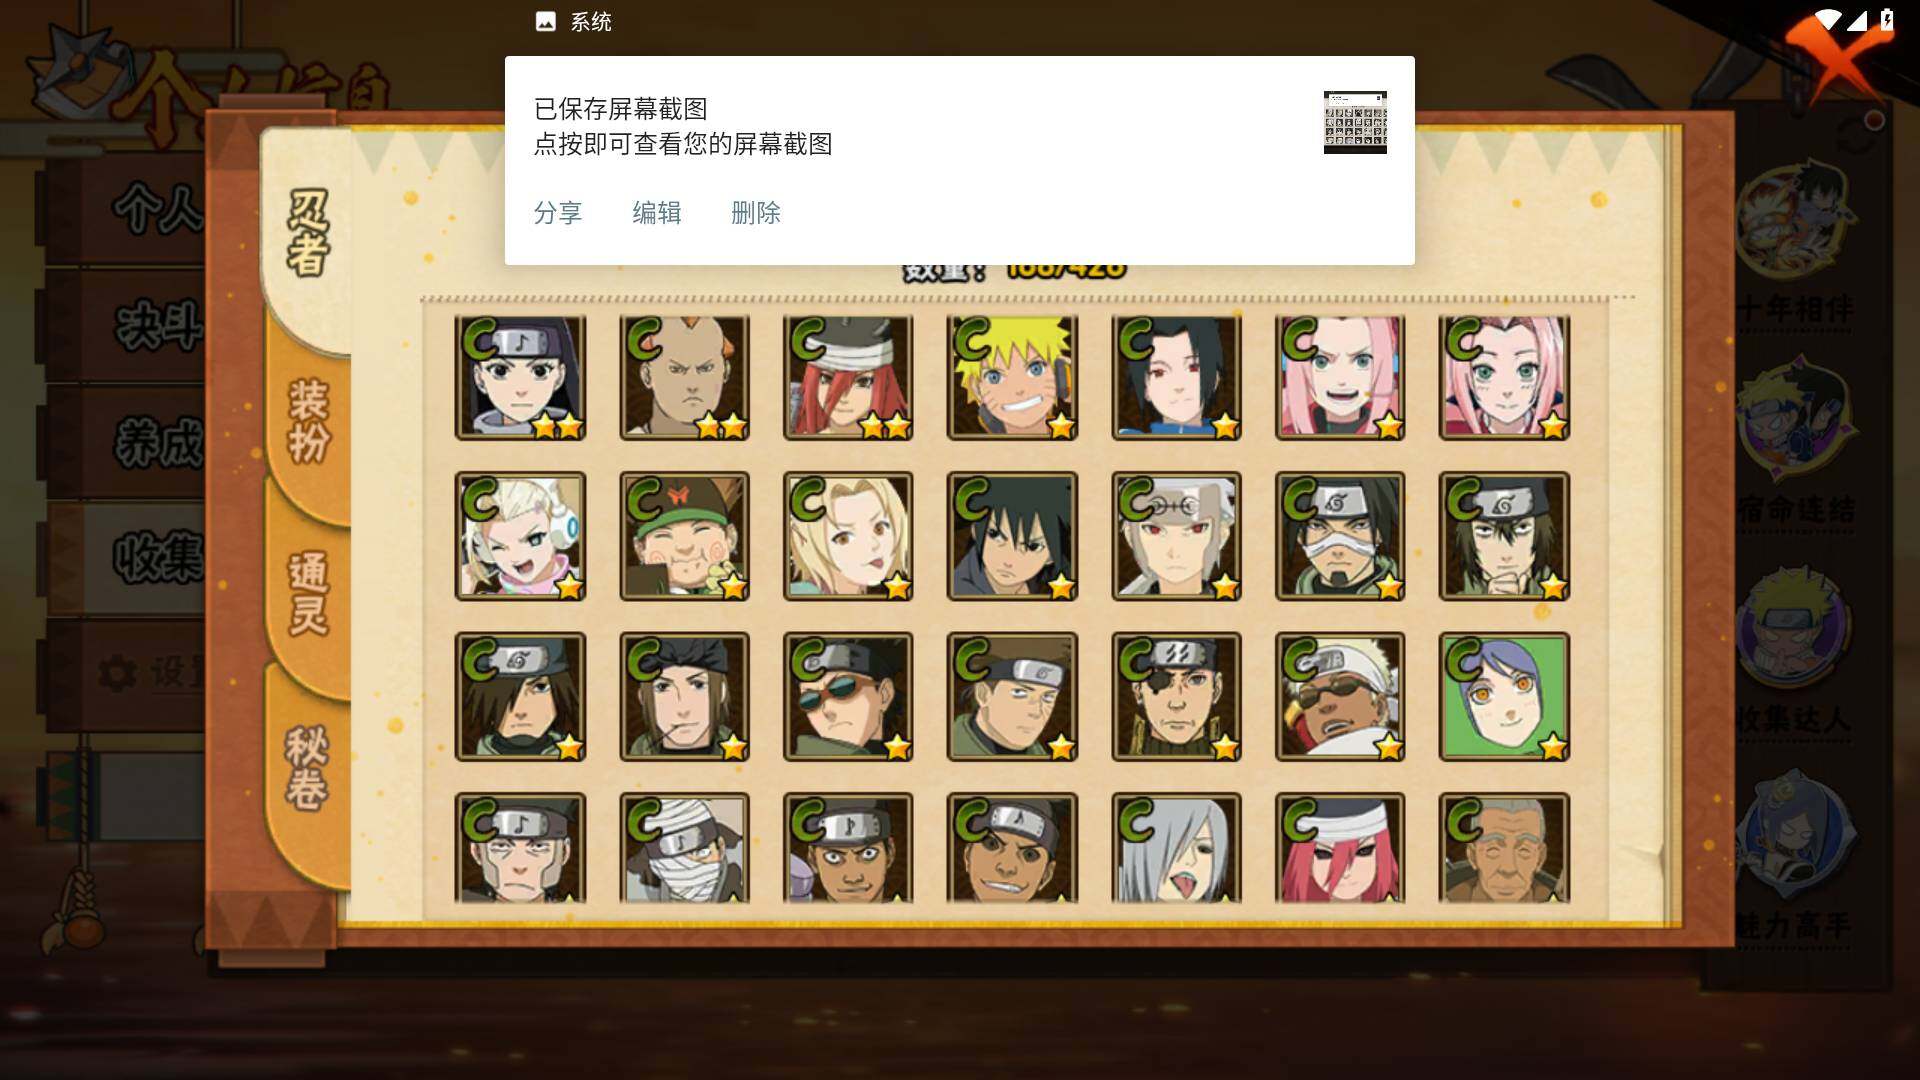The height and width of the screenshot is (1080, 1920).
Task: Choose the Killer Bee portrait with sunglasses
Action: [1340, 697]
